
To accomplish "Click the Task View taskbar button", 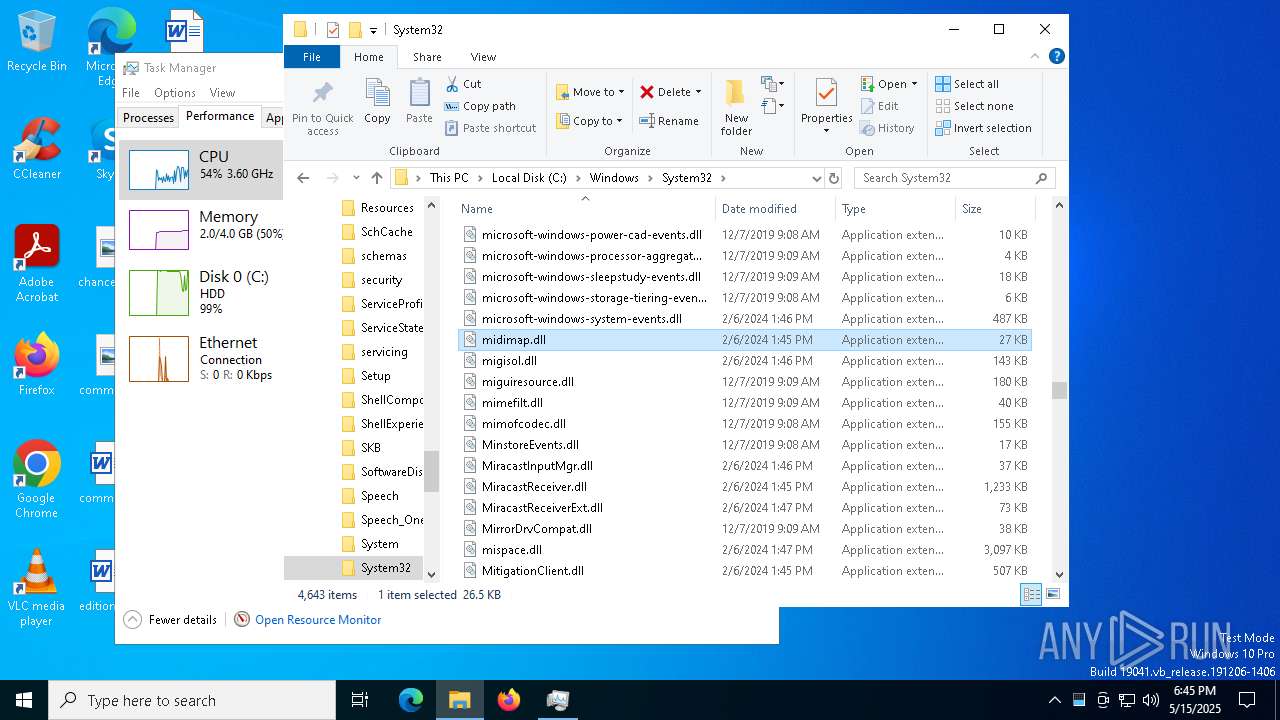I will pos(360,700).
